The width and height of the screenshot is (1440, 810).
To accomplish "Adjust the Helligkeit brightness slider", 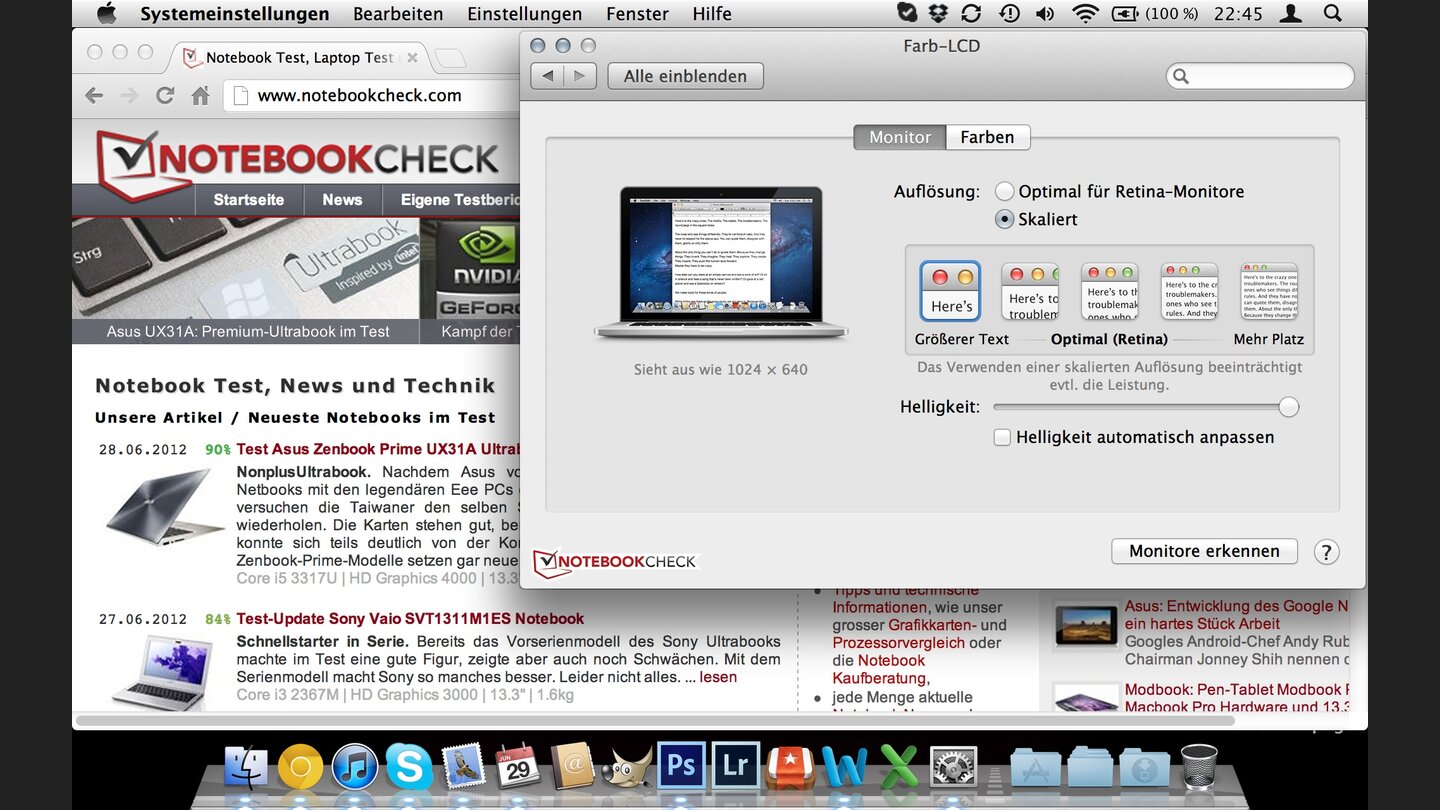I will pos(1289,407).
